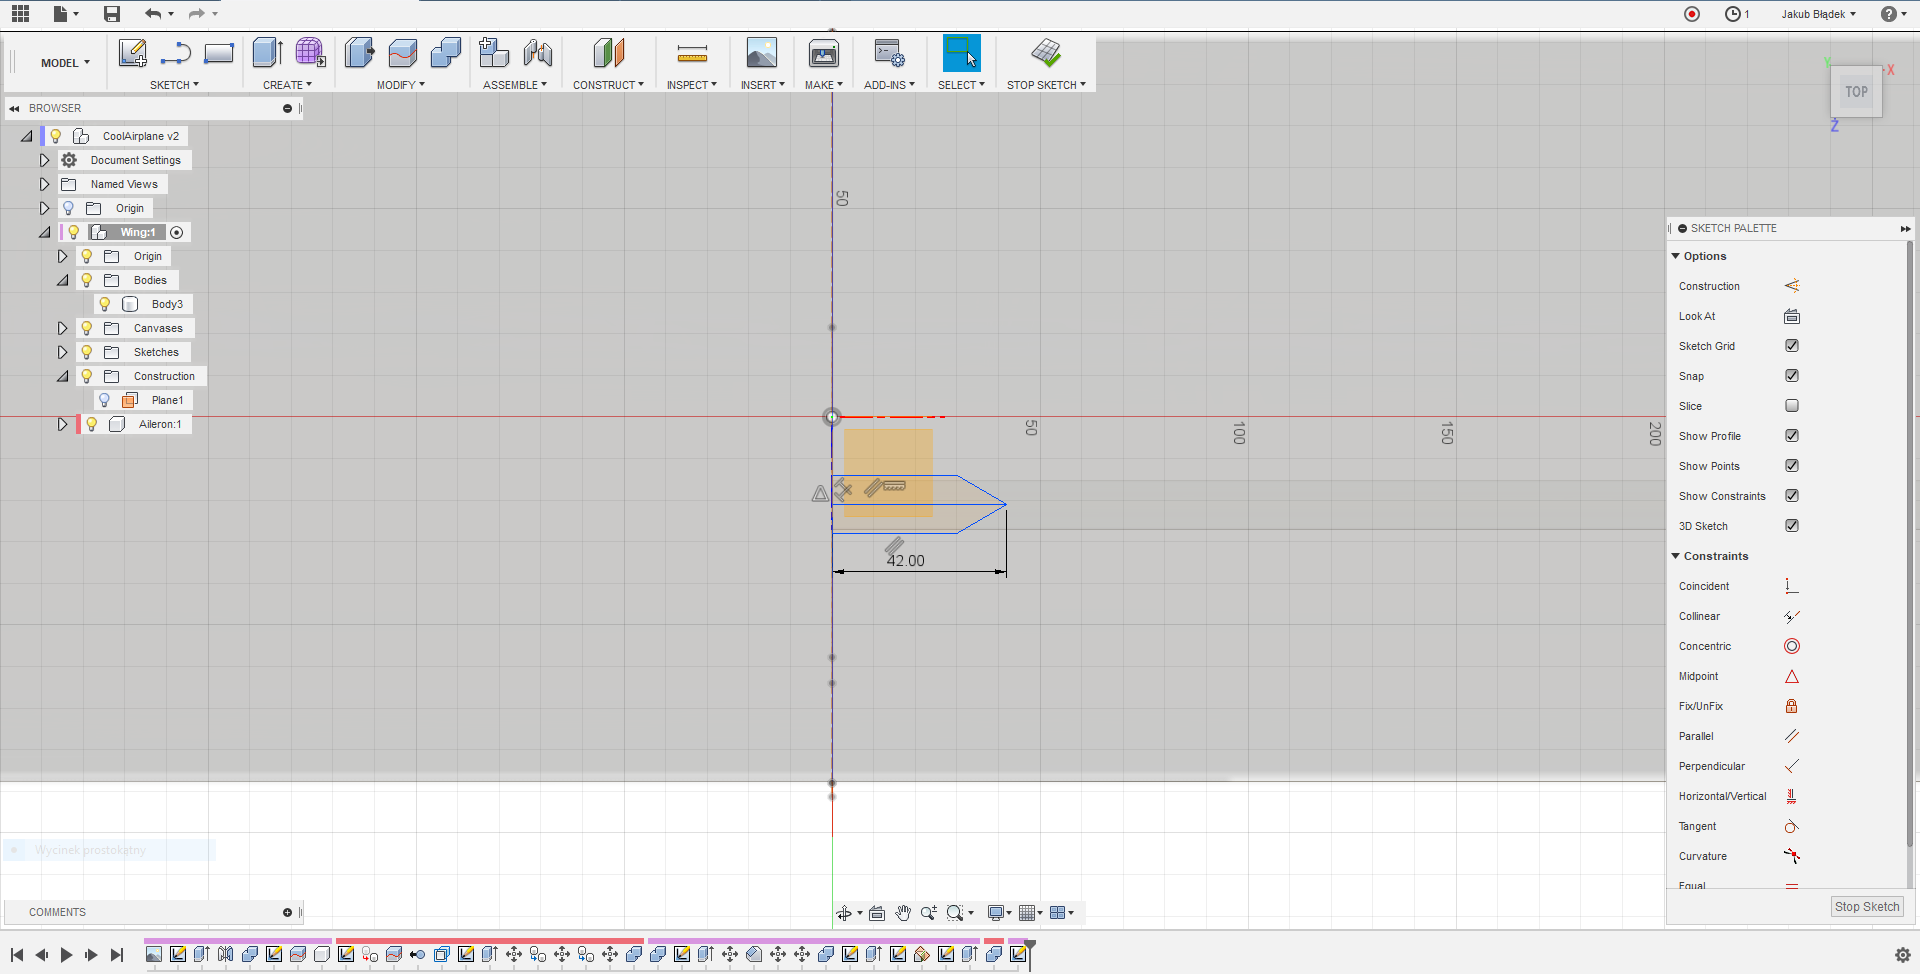Click the Create Sketch icon

pyautogui.click(x=132, y=53)
